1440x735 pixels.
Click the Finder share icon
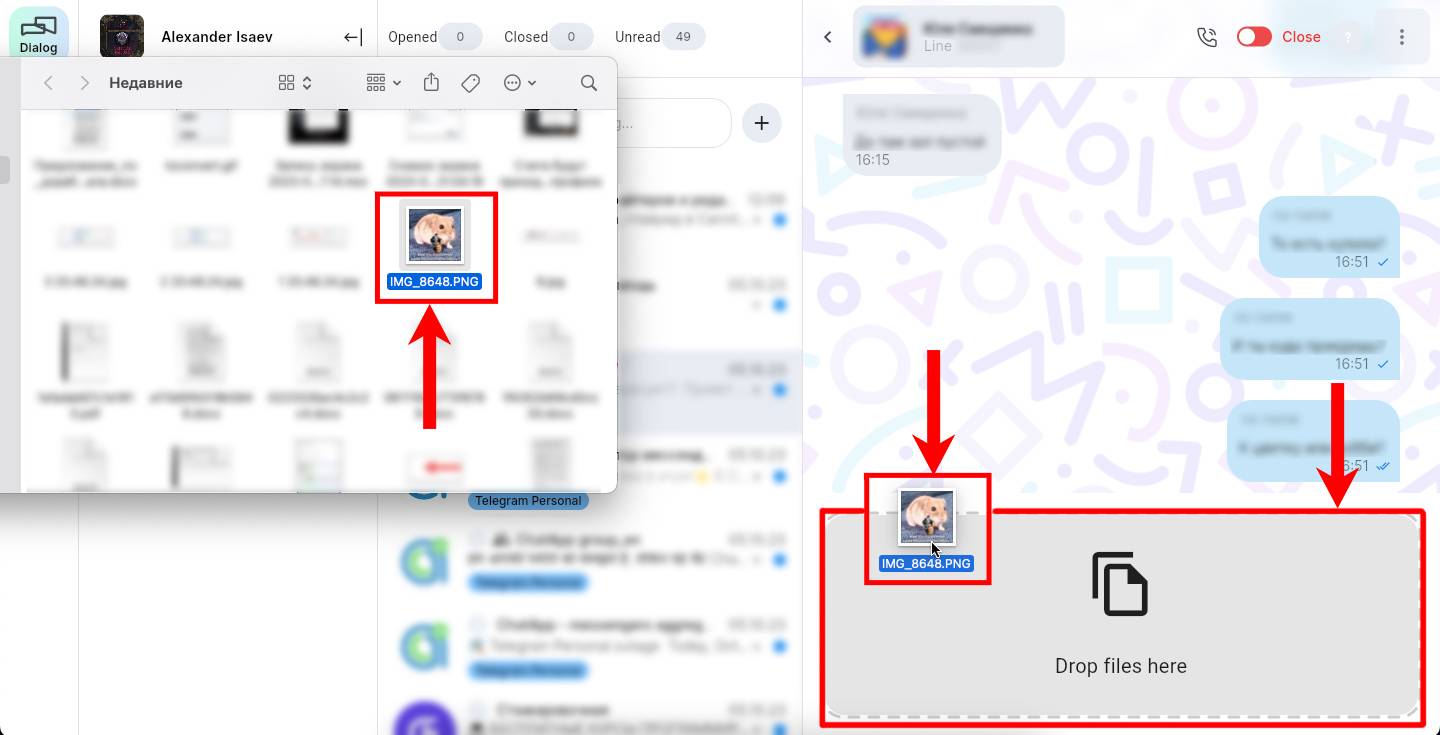click(431, 83)
